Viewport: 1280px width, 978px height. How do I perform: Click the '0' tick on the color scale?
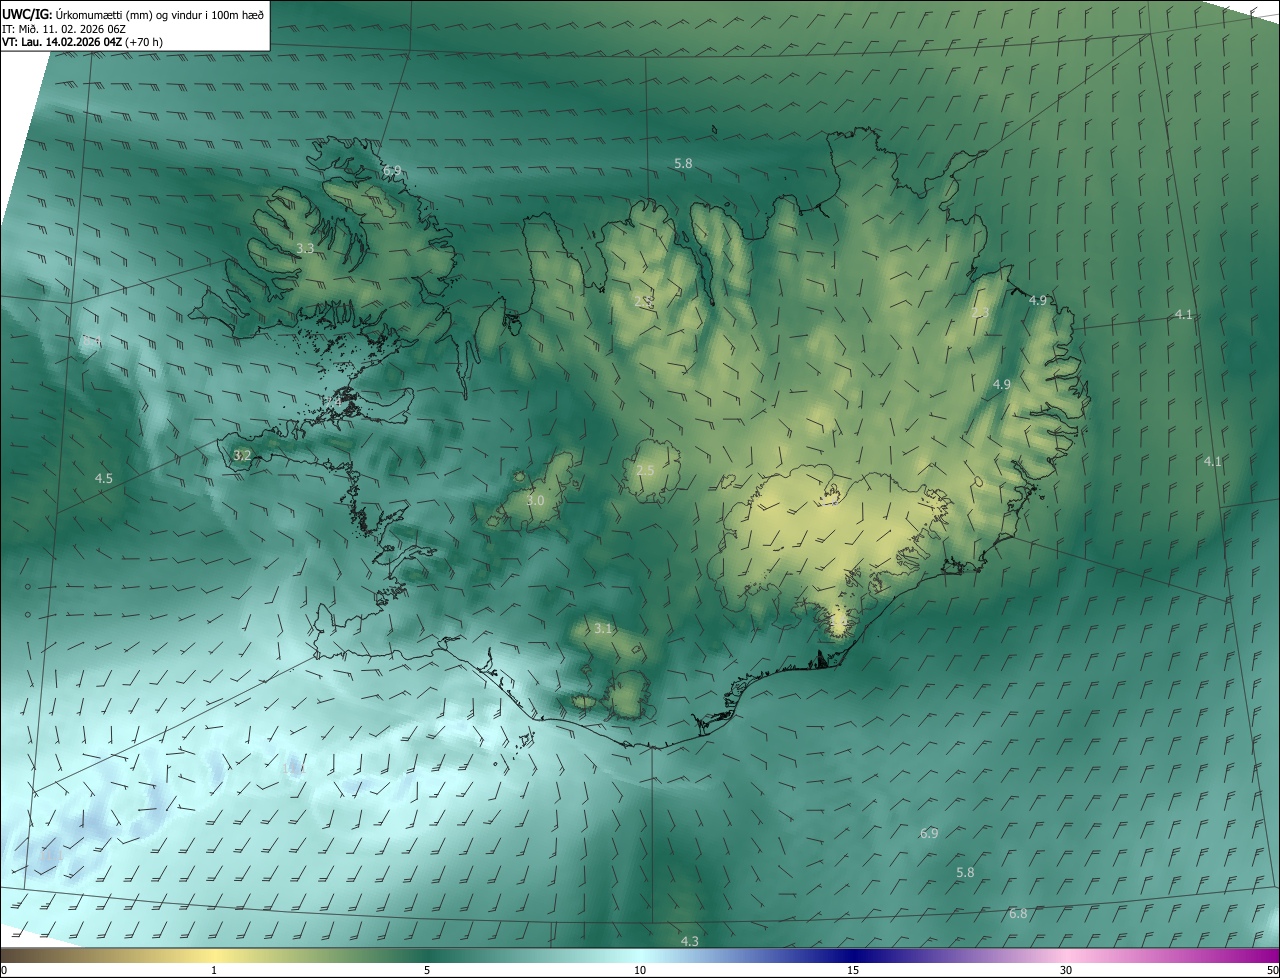click(x=4, y=970)
